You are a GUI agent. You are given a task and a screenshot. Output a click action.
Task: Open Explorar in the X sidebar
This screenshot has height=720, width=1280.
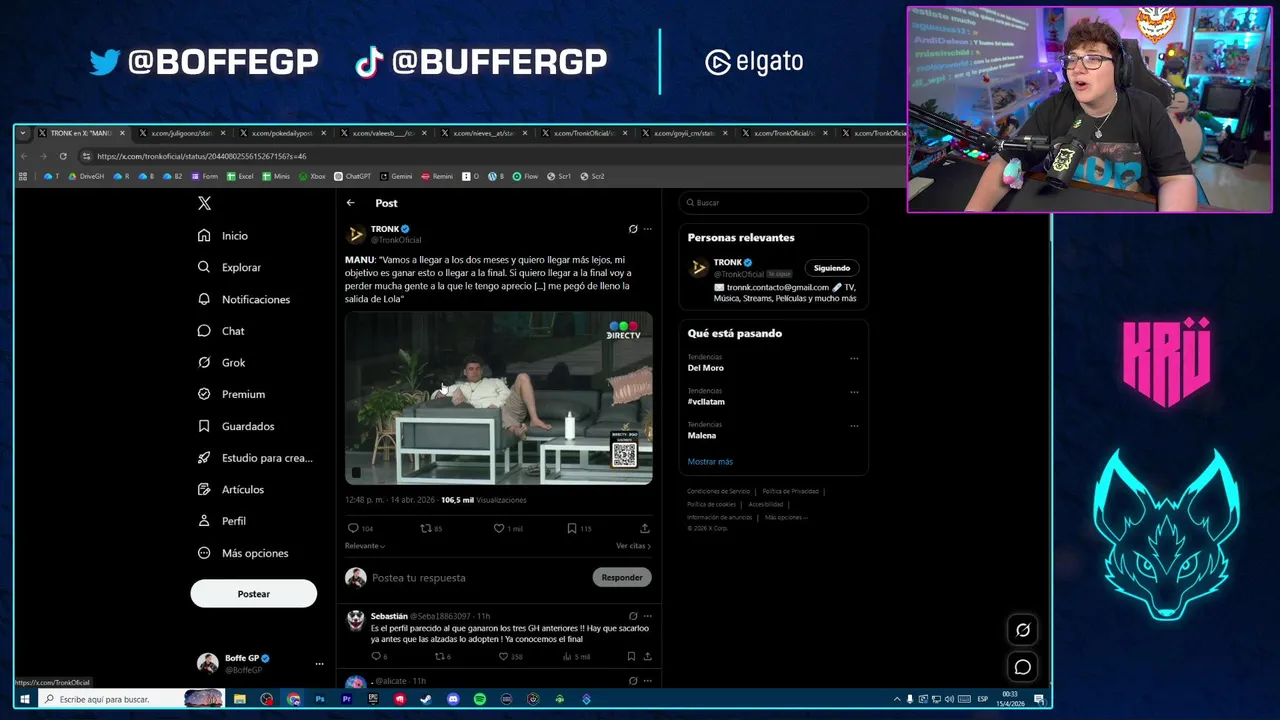coord(229,267)
